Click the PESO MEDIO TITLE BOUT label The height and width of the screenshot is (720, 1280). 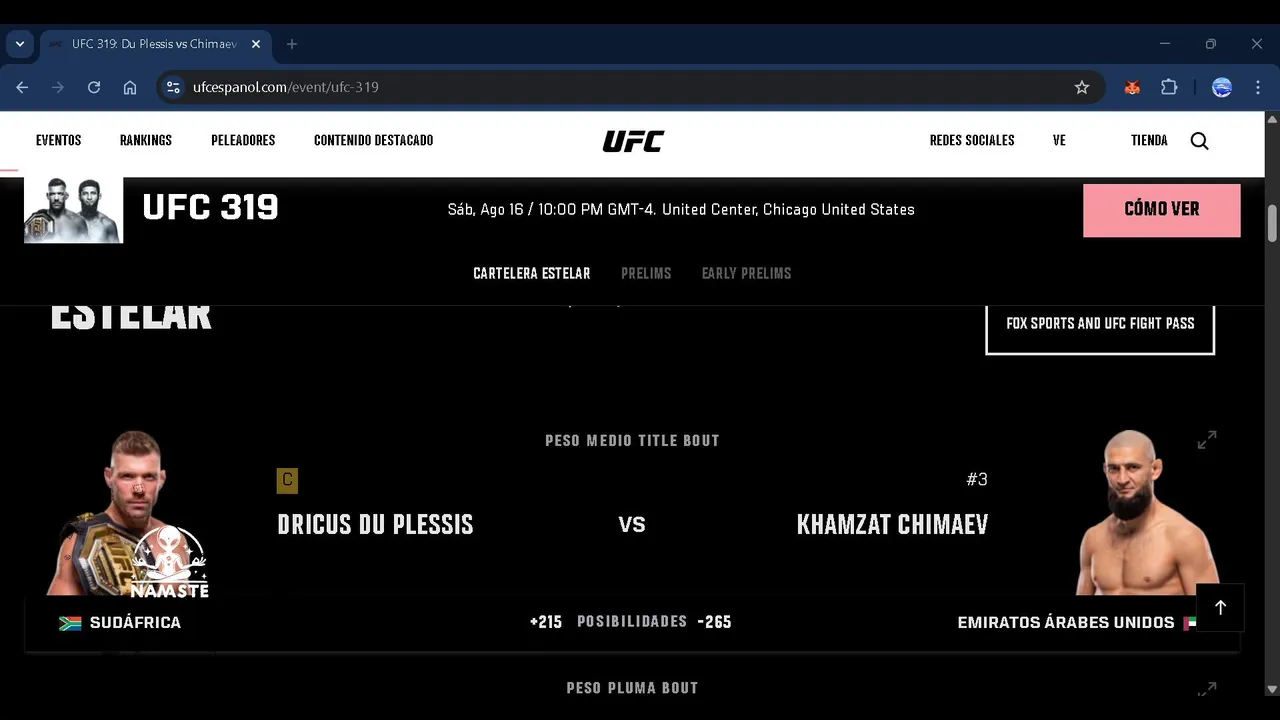[x=632, y=441]
